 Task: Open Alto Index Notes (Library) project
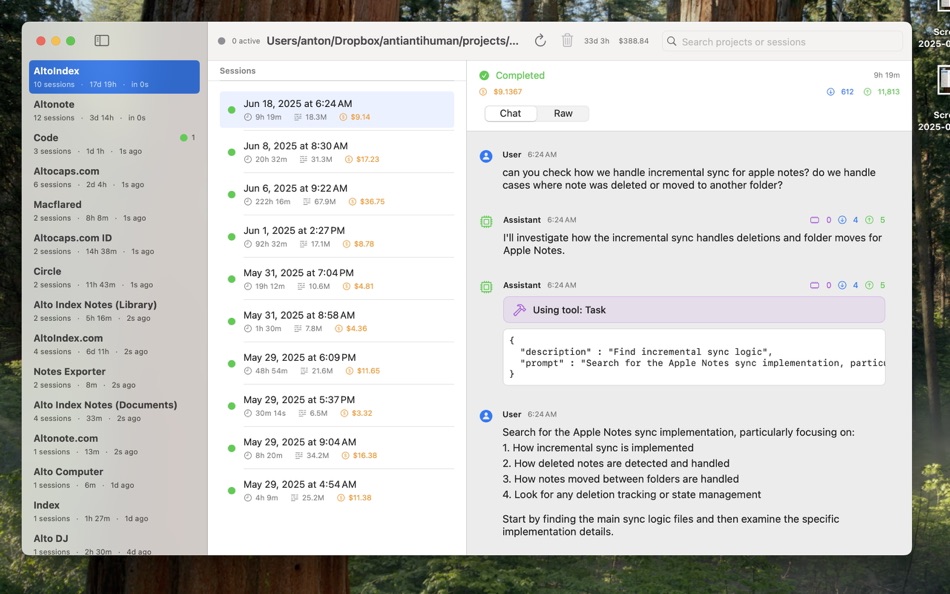coord(114,310)
